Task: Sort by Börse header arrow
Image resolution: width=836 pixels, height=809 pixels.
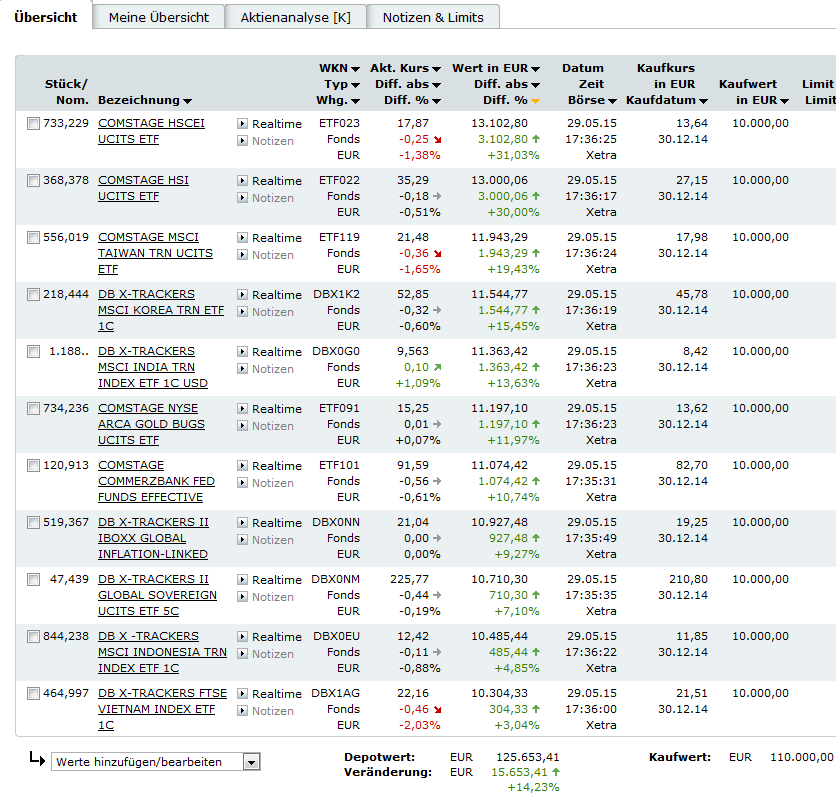Action: point(612,101)
